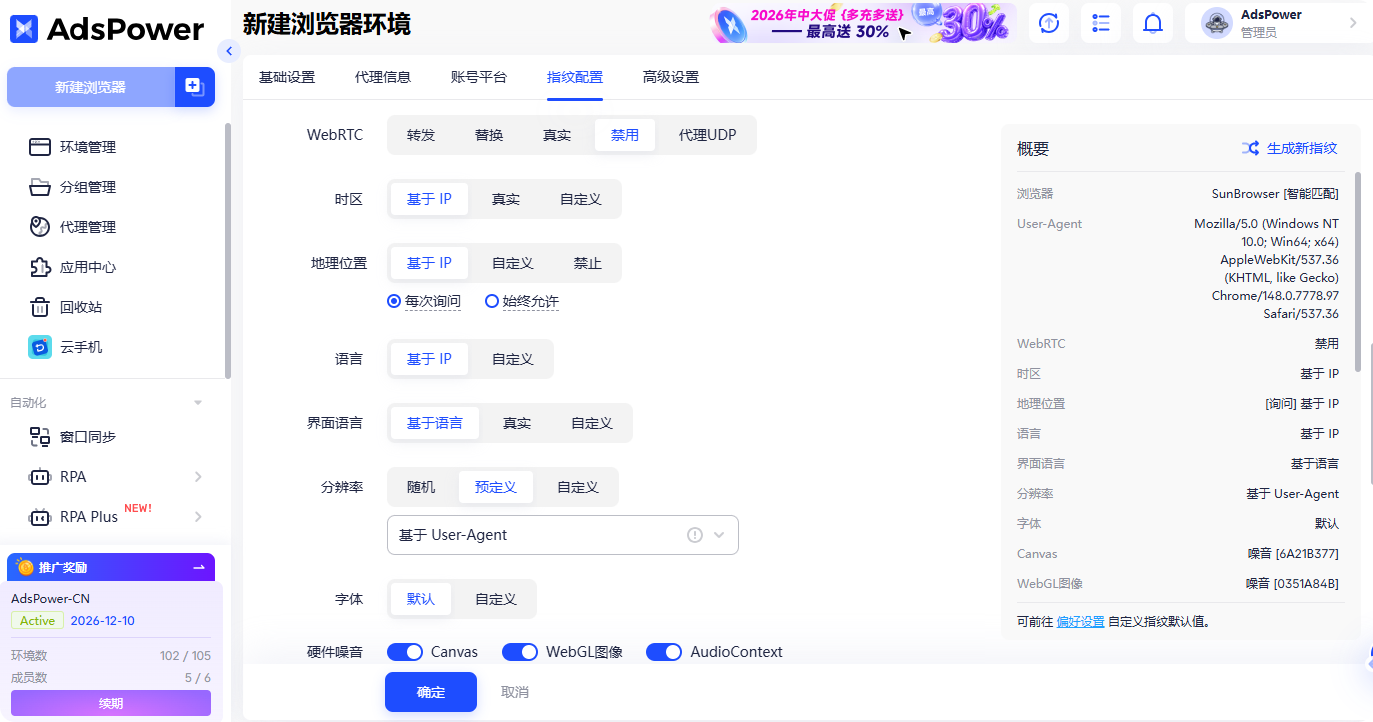Screen dimensions: 1373x722
Task: Expand the RPA submenu chevron
Action: 198,477
